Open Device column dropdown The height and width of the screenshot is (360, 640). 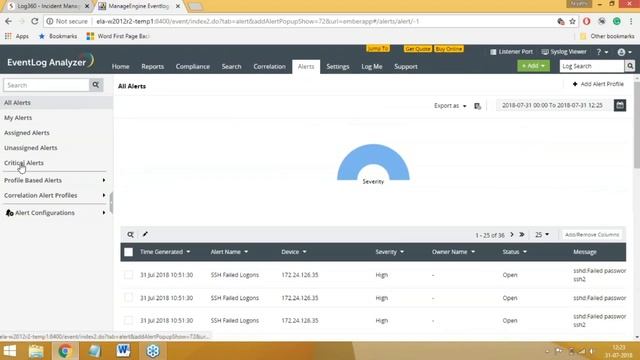pyautogui.click(x=304, y=252)
